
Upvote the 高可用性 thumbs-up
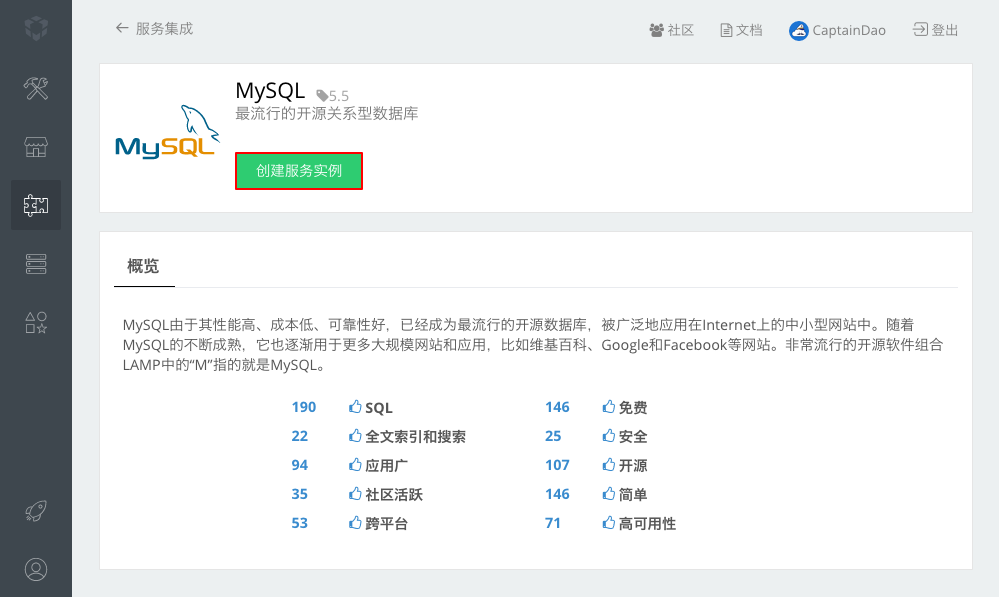click(x=608, y=523)
